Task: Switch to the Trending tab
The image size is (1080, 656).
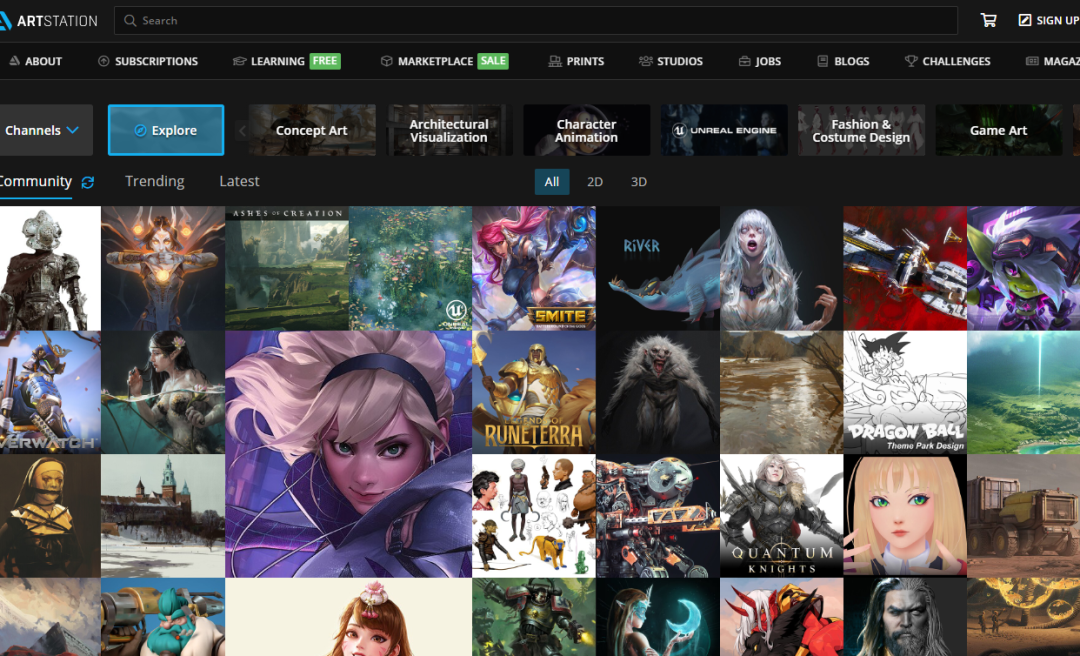Action: [154, 181]
